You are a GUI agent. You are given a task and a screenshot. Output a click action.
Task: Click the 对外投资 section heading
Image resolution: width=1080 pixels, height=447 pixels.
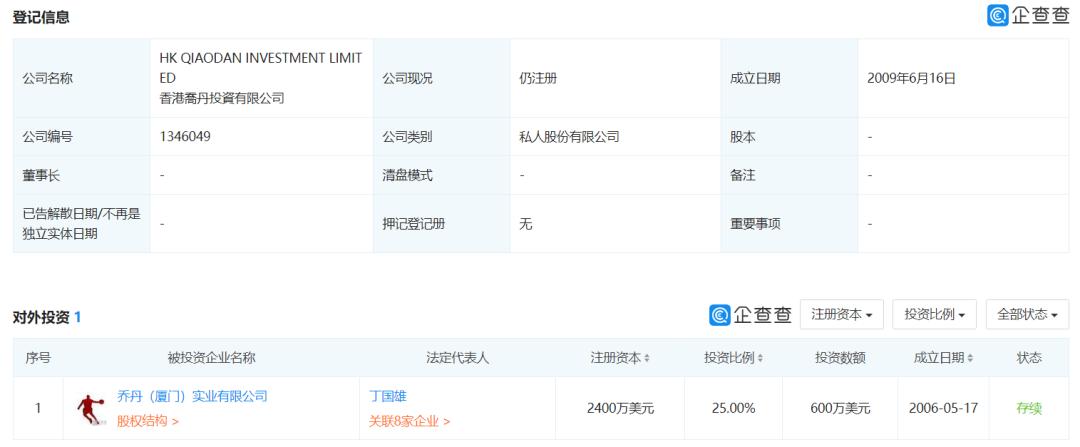[41, 318]
